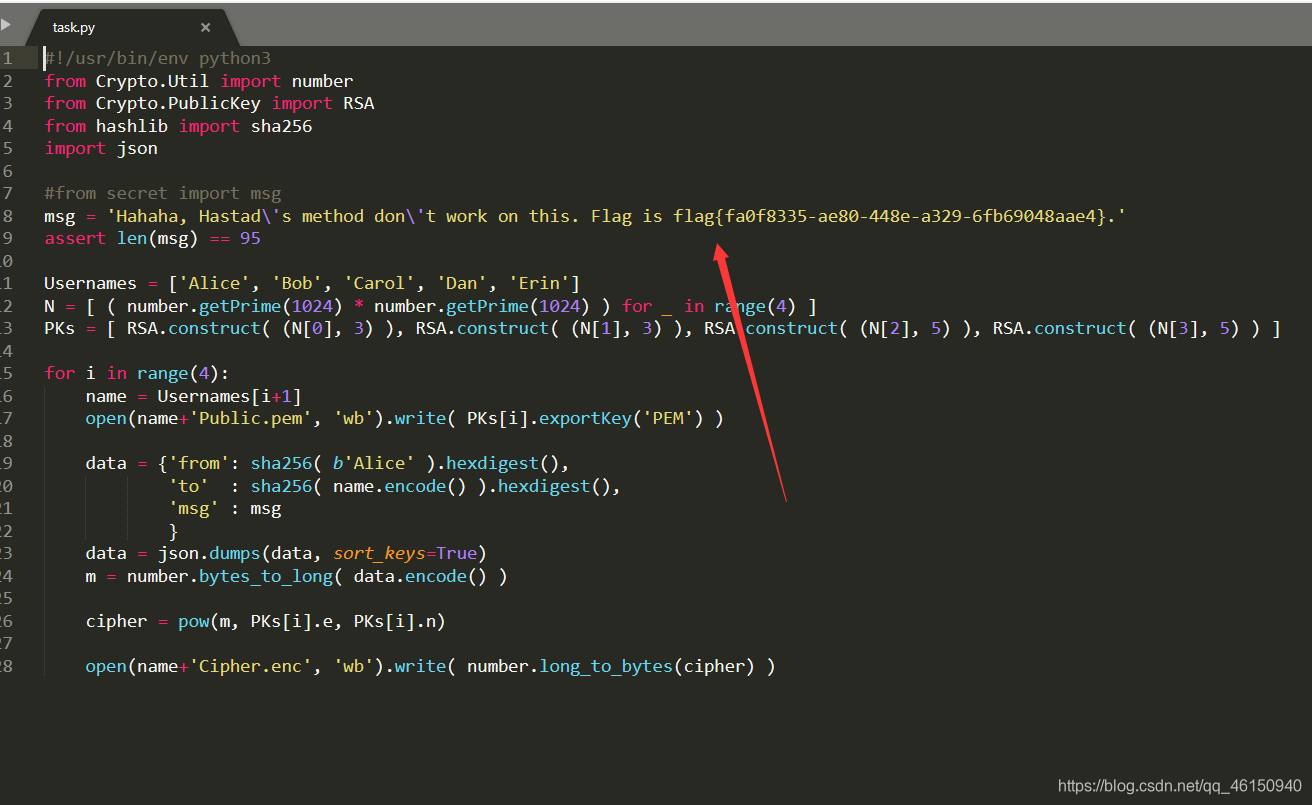Click 'pow' in the cipher assignment line
This screenshot has width=1312, height=805.
pyautogui.click(x=193, y=621)
